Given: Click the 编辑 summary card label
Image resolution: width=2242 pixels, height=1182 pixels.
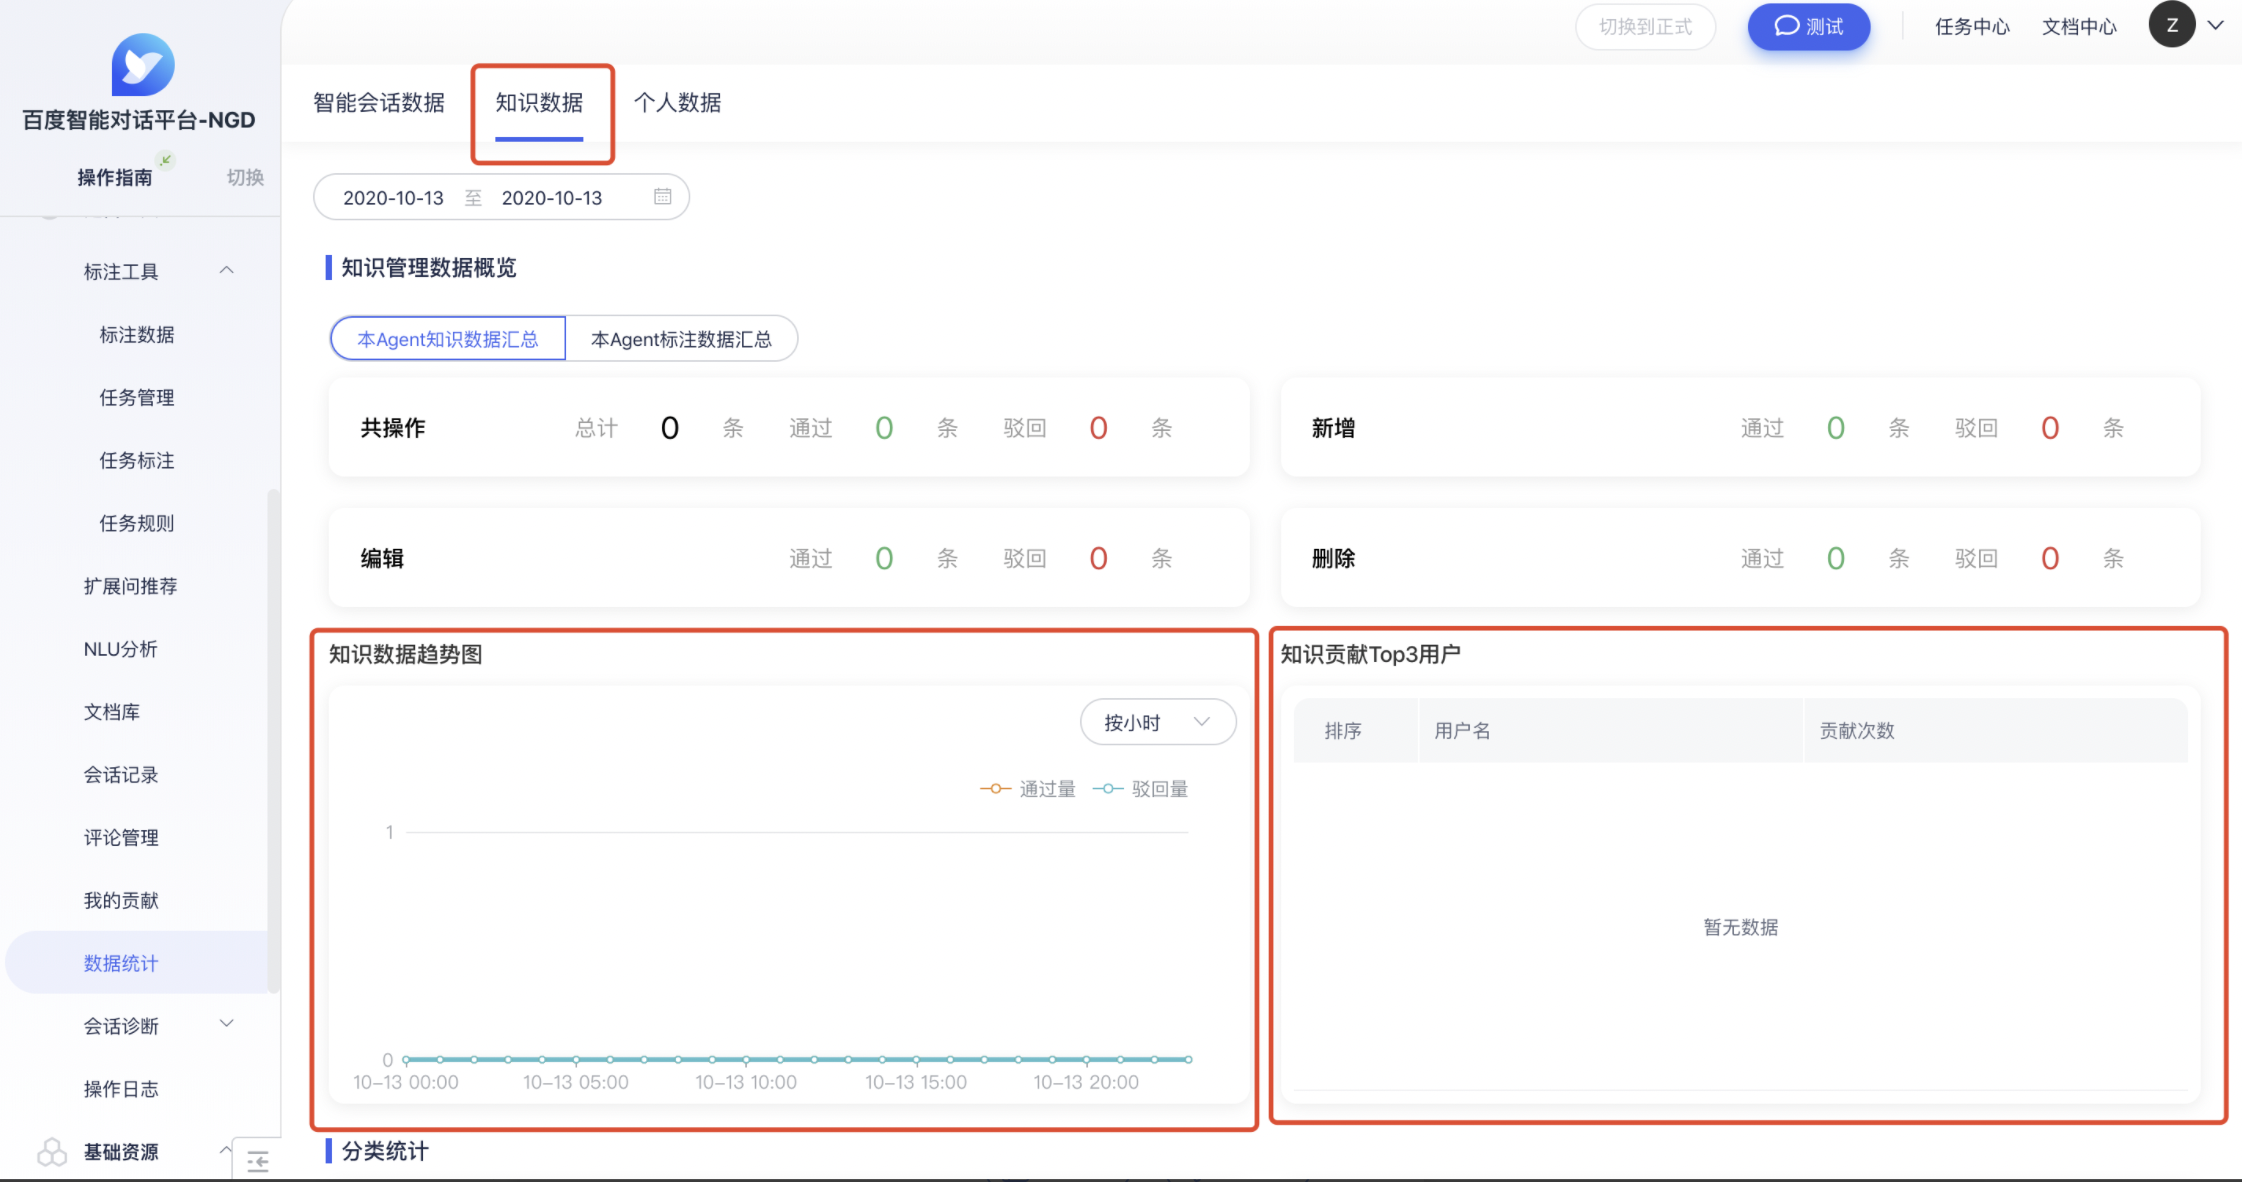Looking at the screenshot, I should tap(382, 559).
